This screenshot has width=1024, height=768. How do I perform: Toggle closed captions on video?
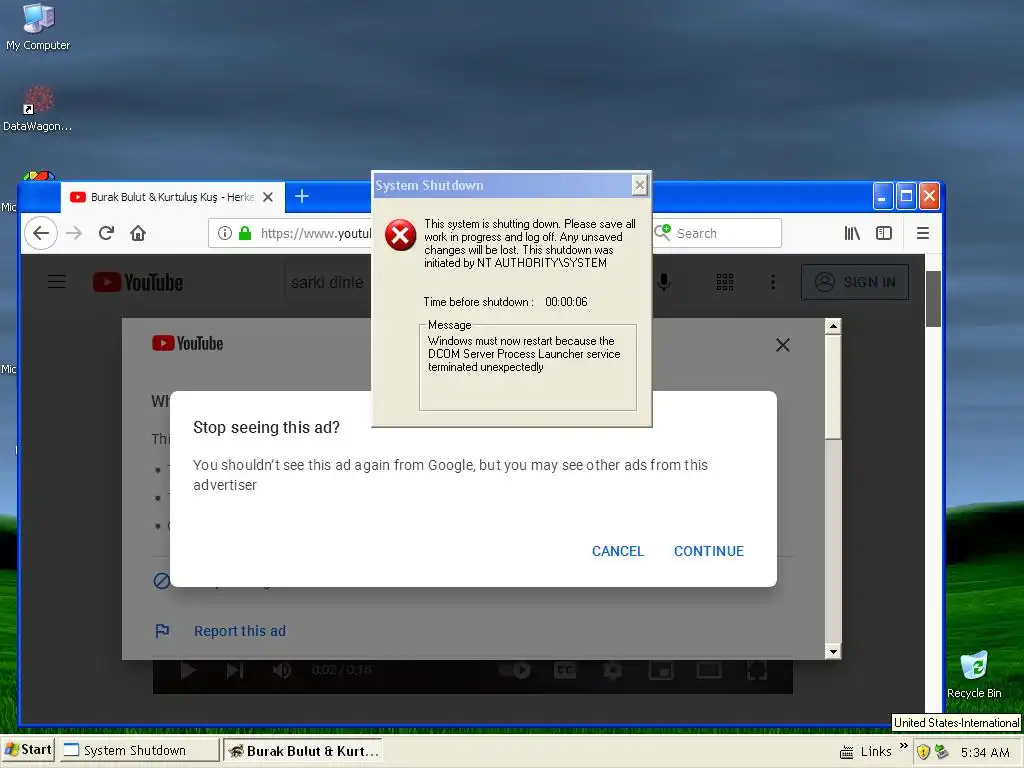[565, 671]
